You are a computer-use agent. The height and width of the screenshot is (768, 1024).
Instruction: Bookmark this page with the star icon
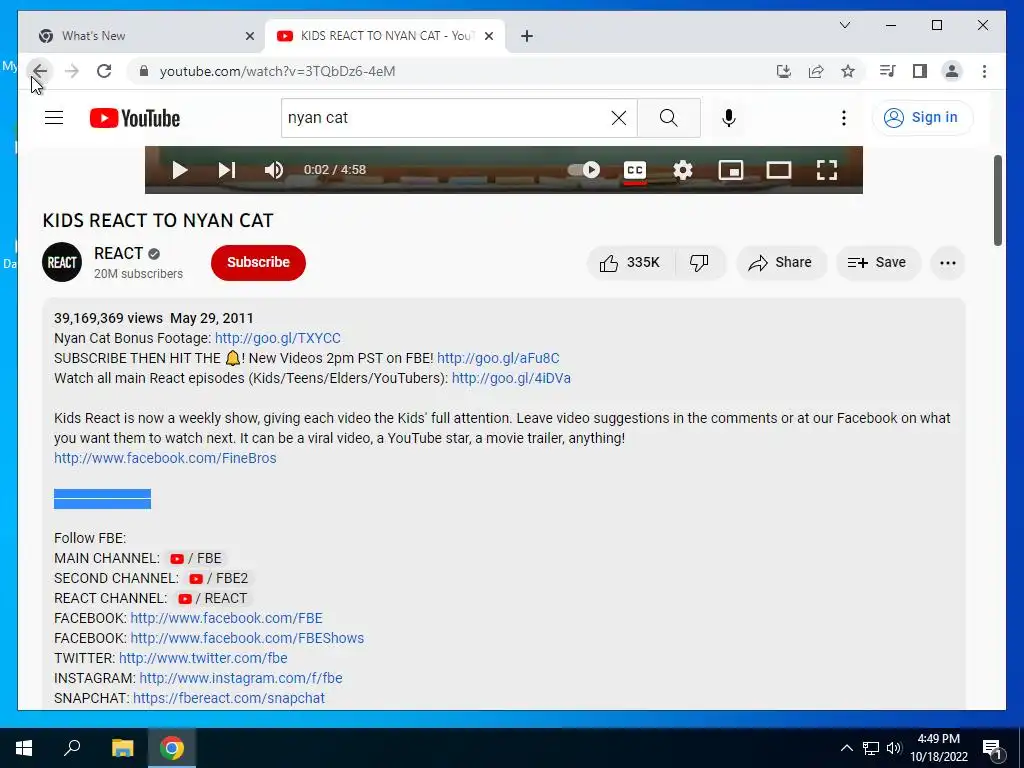tap(848, 71)
